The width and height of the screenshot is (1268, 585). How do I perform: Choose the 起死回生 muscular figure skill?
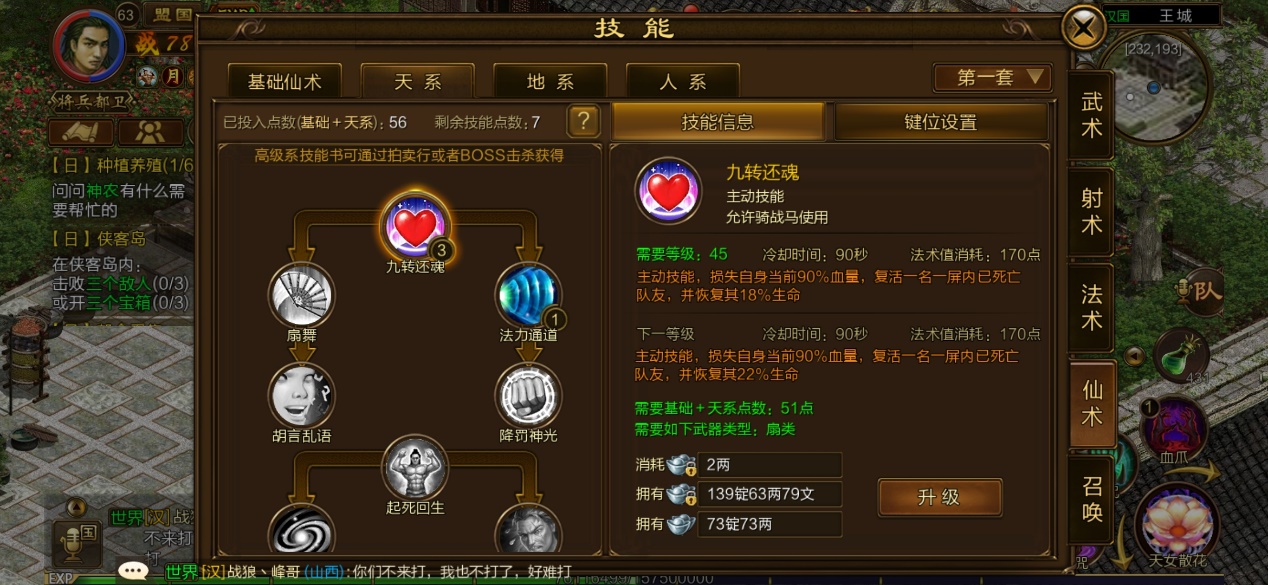[414, 468]
